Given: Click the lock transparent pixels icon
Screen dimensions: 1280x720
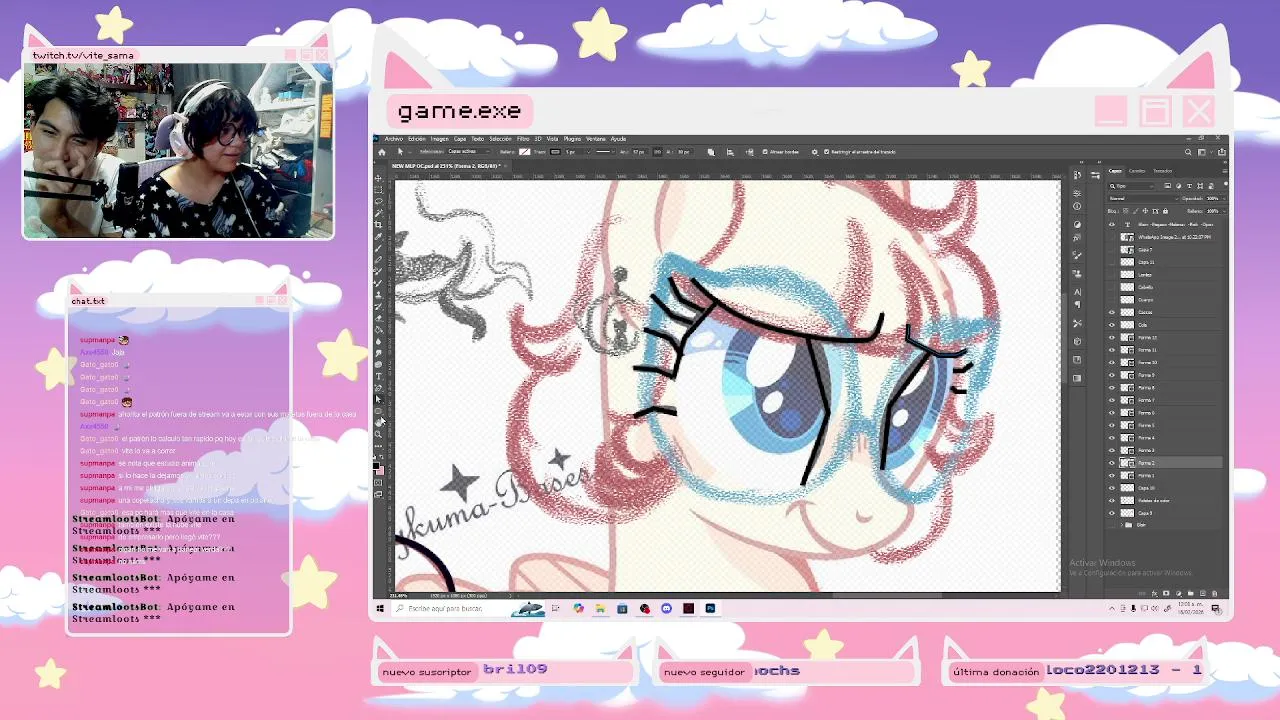Looking at the screenshot, I should [x=1125, y=211].
